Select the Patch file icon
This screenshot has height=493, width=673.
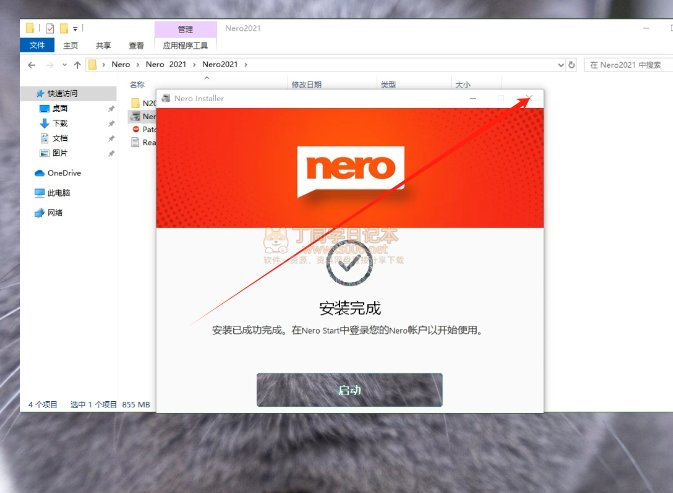pyautogui.click(x=136, y=129)
